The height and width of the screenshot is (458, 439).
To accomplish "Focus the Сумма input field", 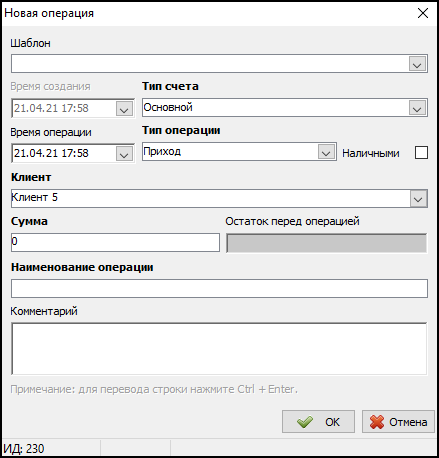I will click(x=115, y=242).
